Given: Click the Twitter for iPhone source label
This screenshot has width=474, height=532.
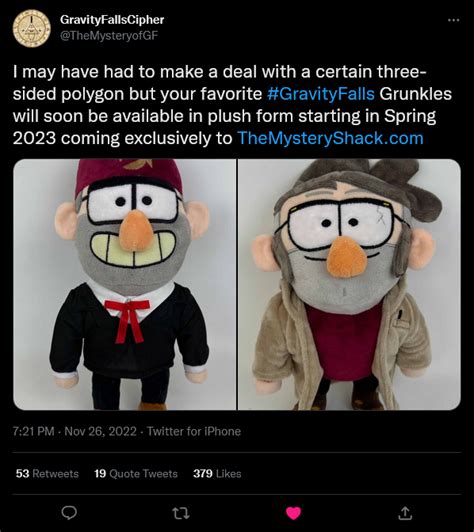Looking at the screenshot, I should tap(194, 431).
